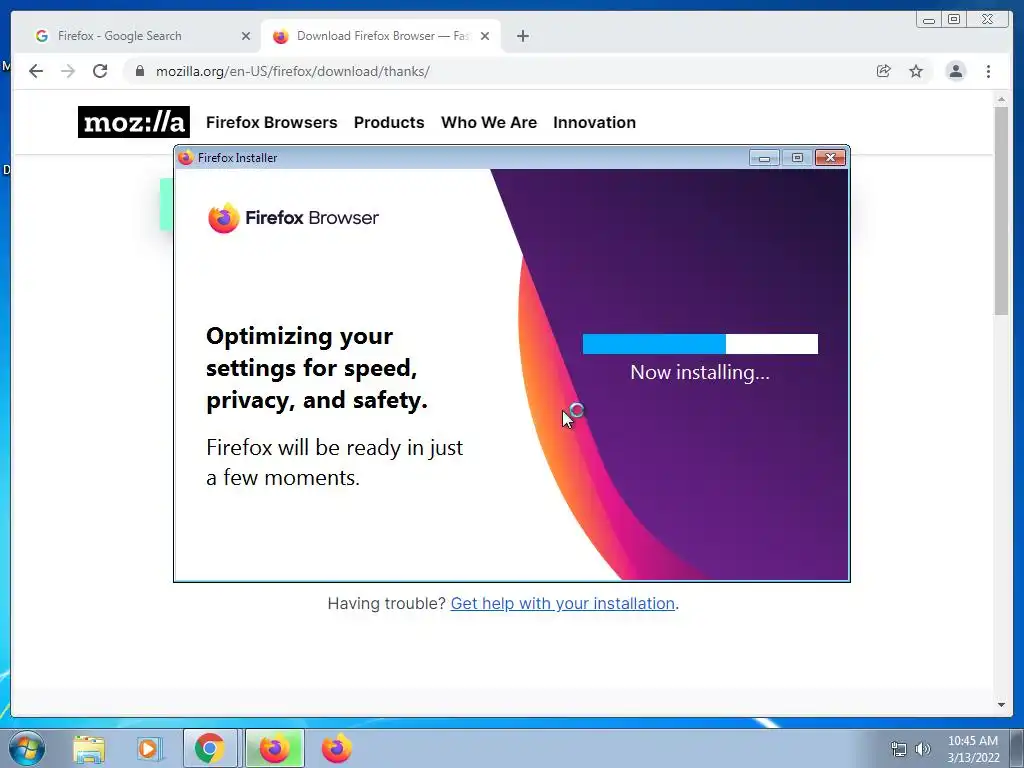Open the Chrome profile avatar
The image size is (1024, 768).
pyautogui.click(x=955, y=71)
